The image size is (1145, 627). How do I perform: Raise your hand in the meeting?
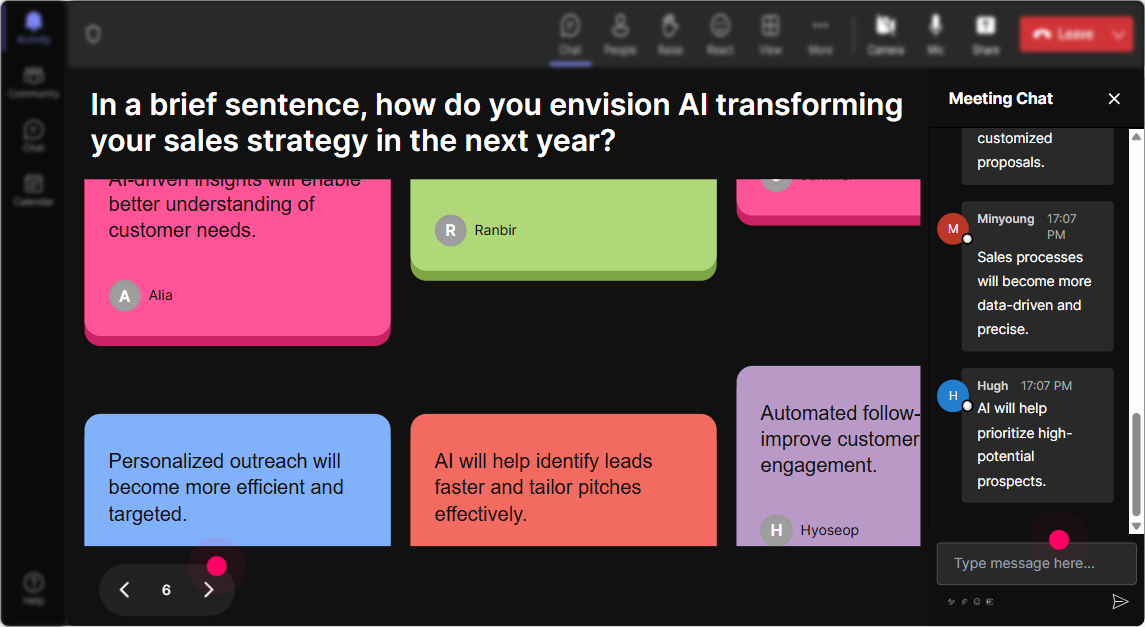[x=670, y=34]
